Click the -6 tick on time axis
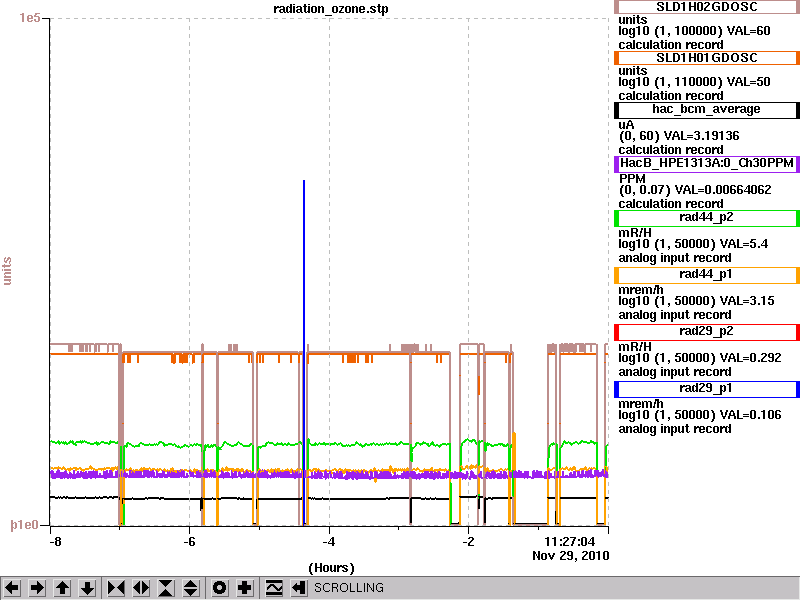This screenshot has height=600, width=800. 189,542
